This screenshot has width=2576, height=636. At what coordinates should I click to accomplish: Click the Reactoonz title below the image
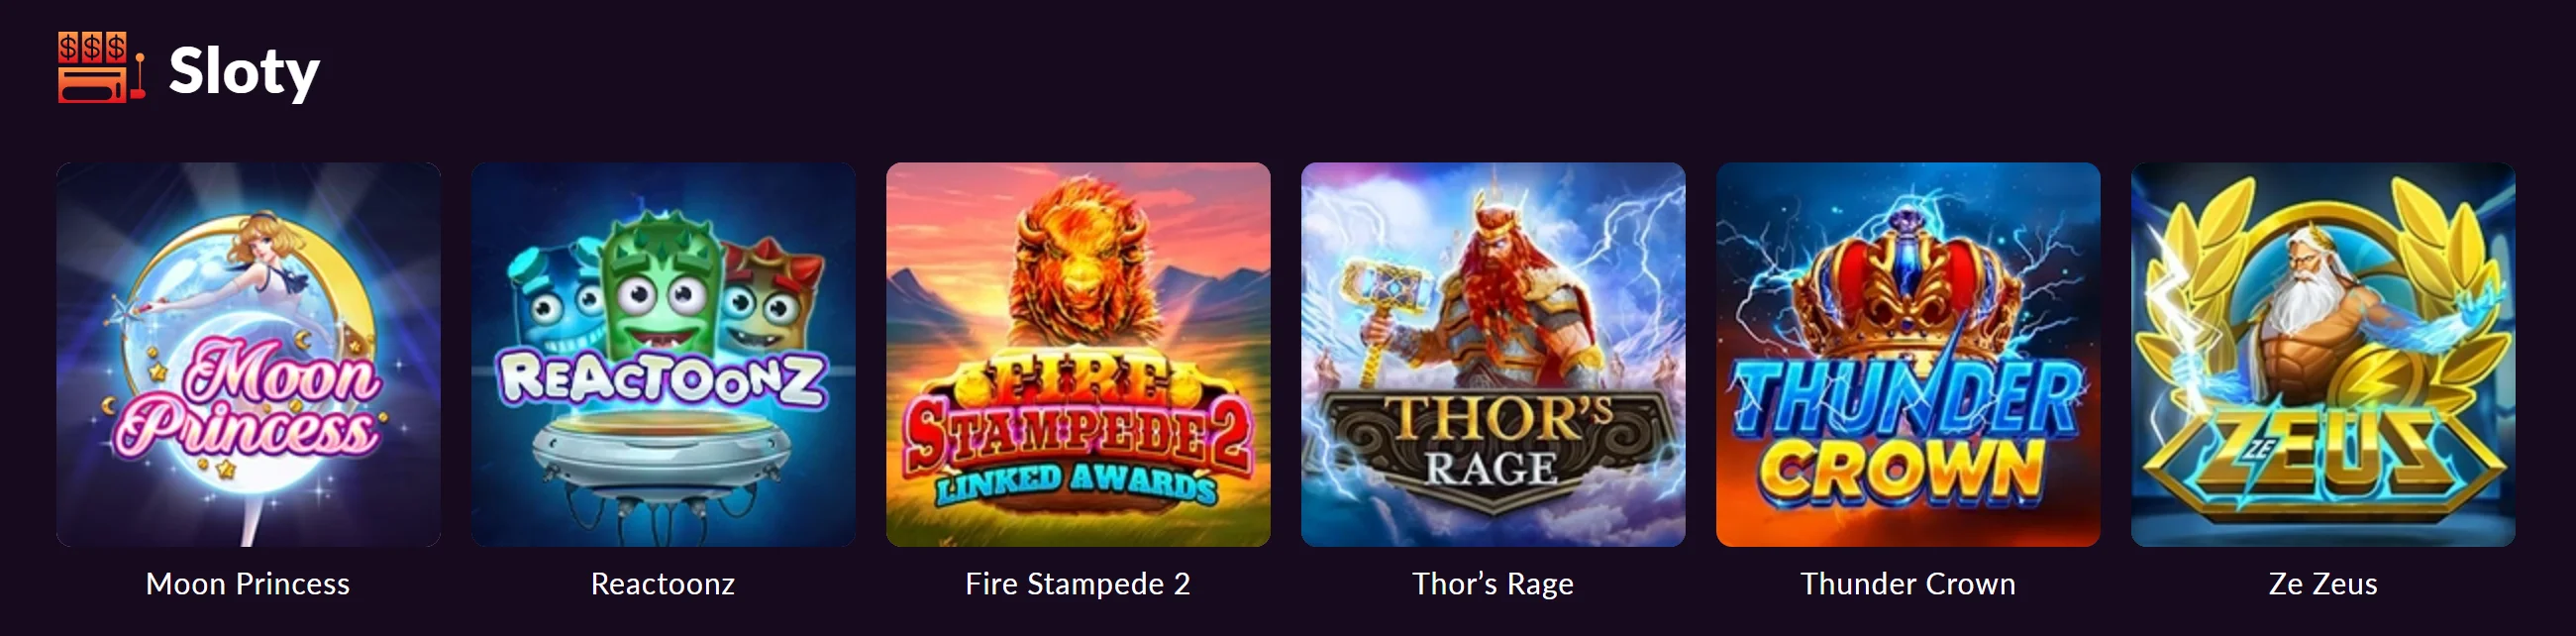coord(663,584)
